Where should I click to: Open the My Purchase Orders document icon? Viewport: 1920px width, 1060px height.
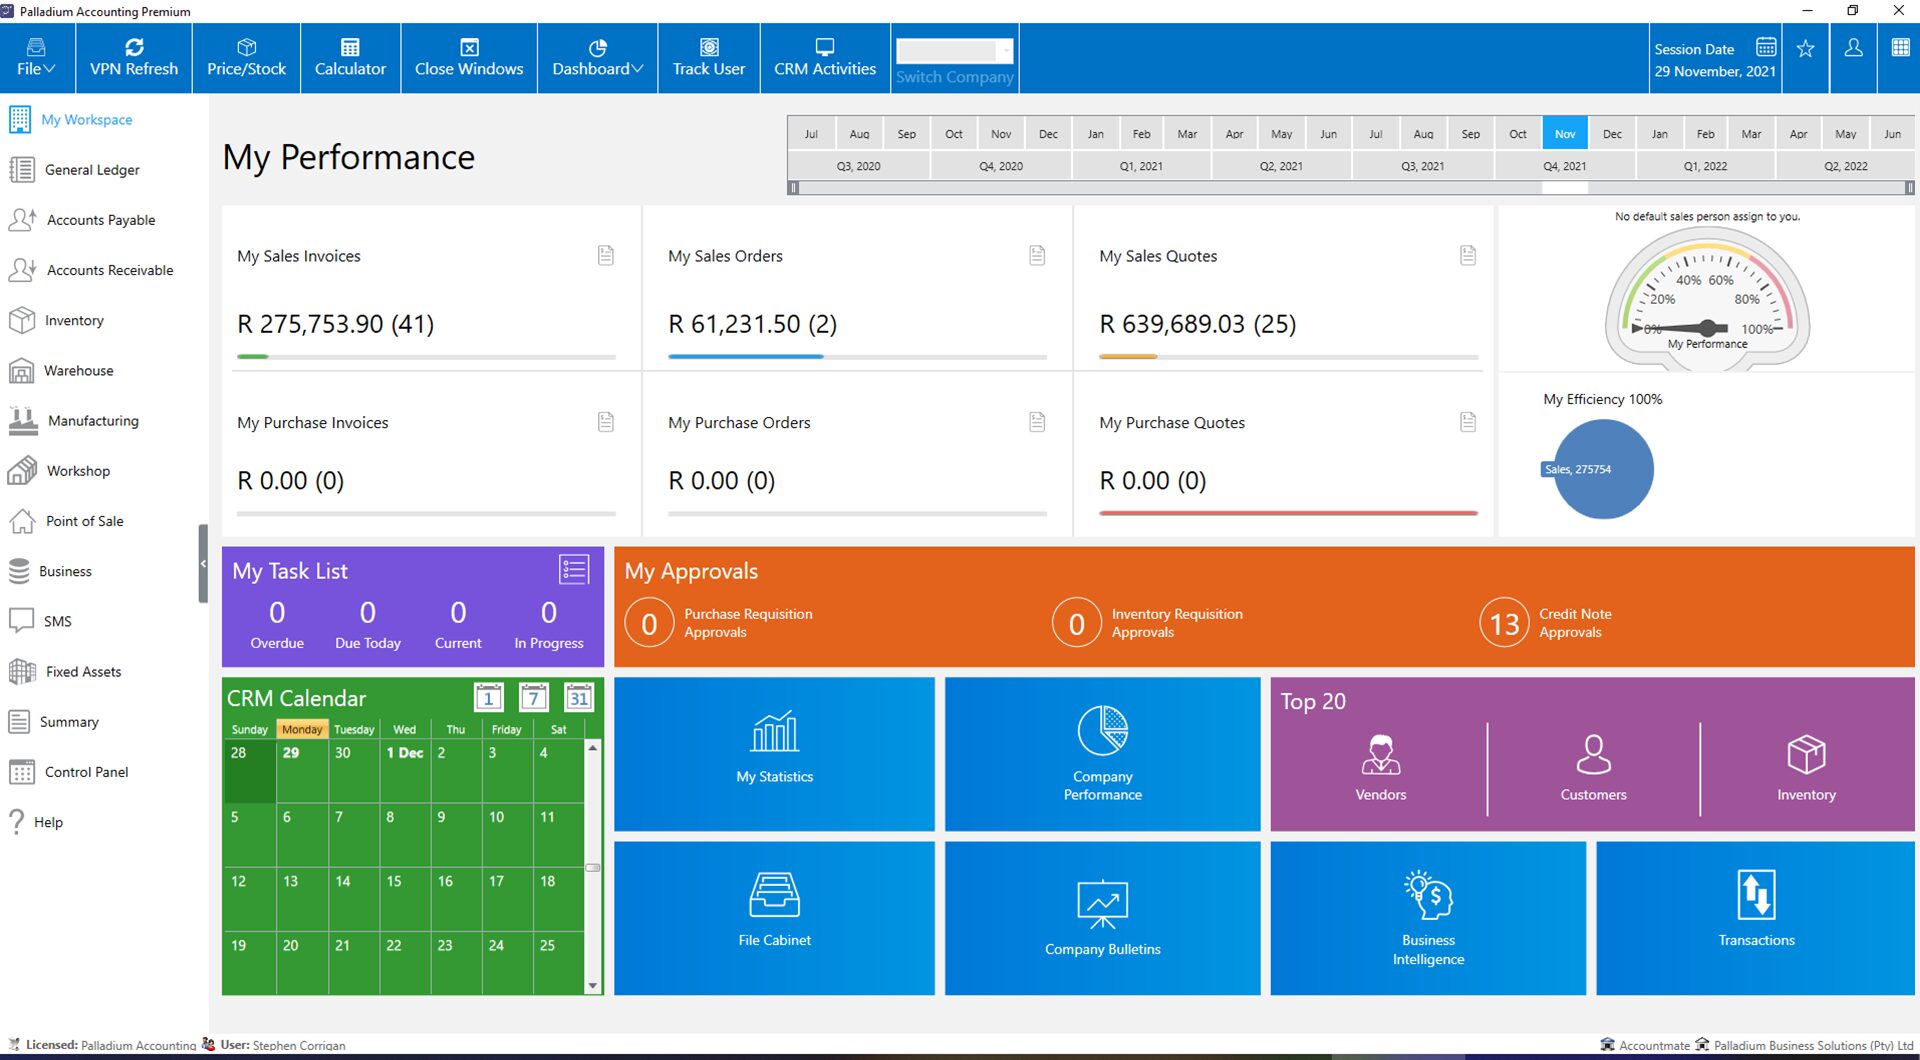click(1037, 422)
